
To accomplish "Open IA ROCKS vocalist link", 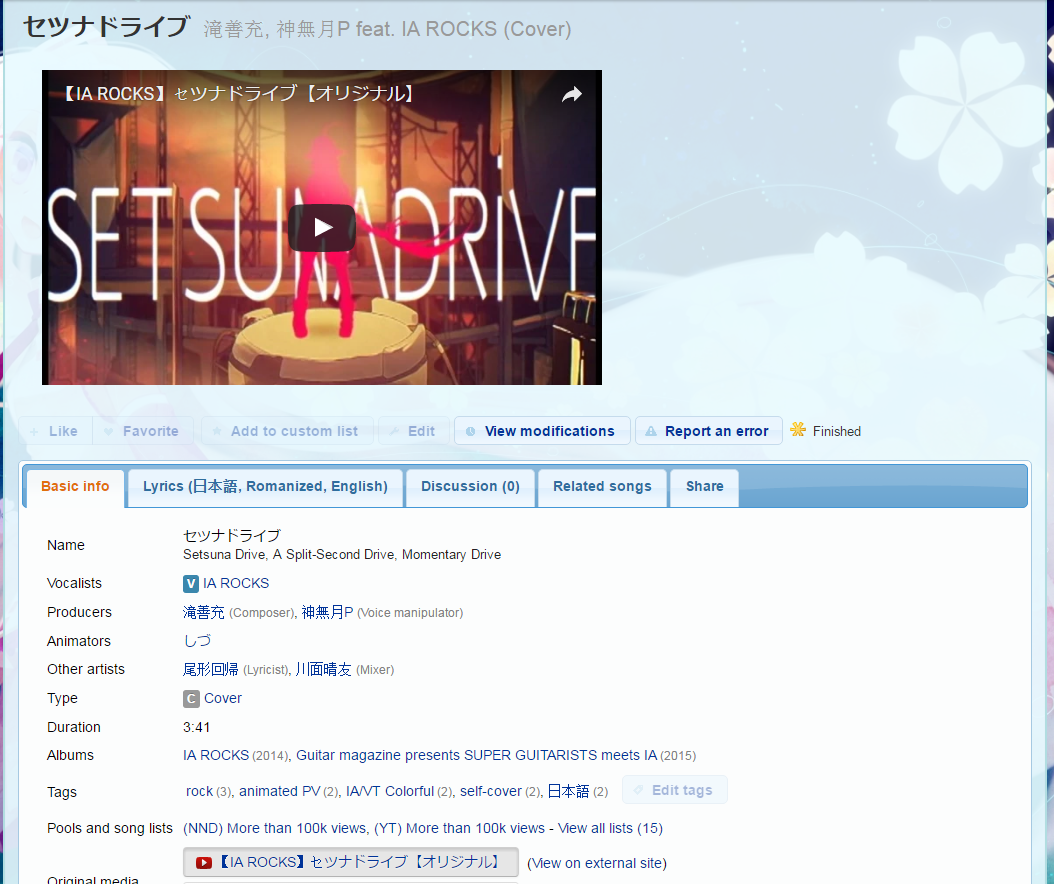I will (236, 584).
